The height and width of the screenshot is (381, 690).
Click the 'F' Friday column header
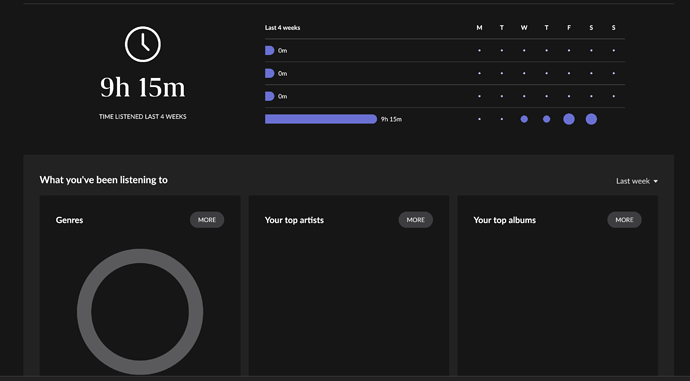pos(569,27)
